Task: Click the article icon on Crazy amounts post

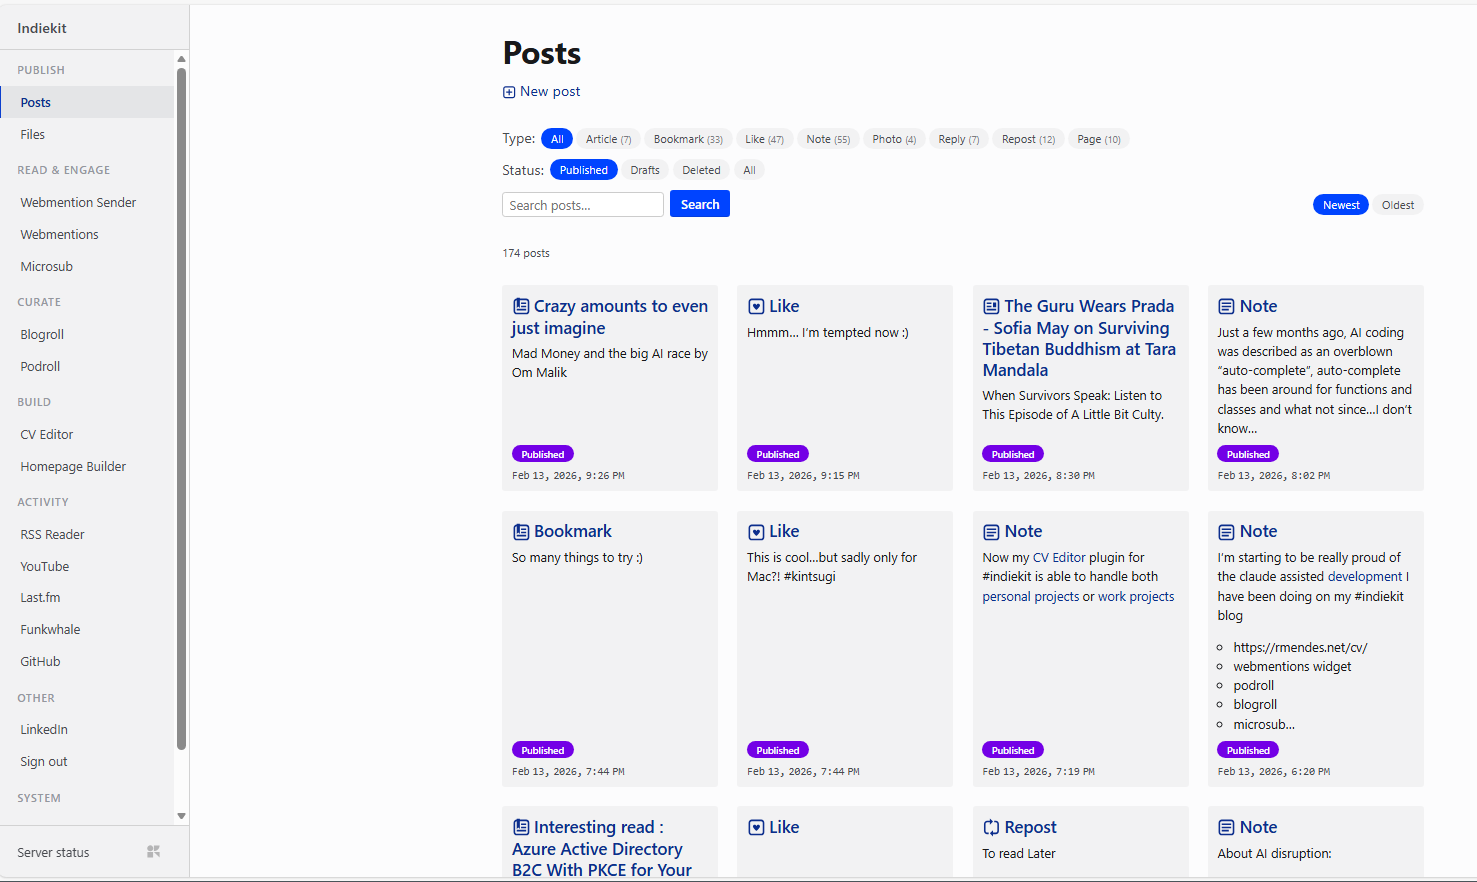Action: pos(521,306)
